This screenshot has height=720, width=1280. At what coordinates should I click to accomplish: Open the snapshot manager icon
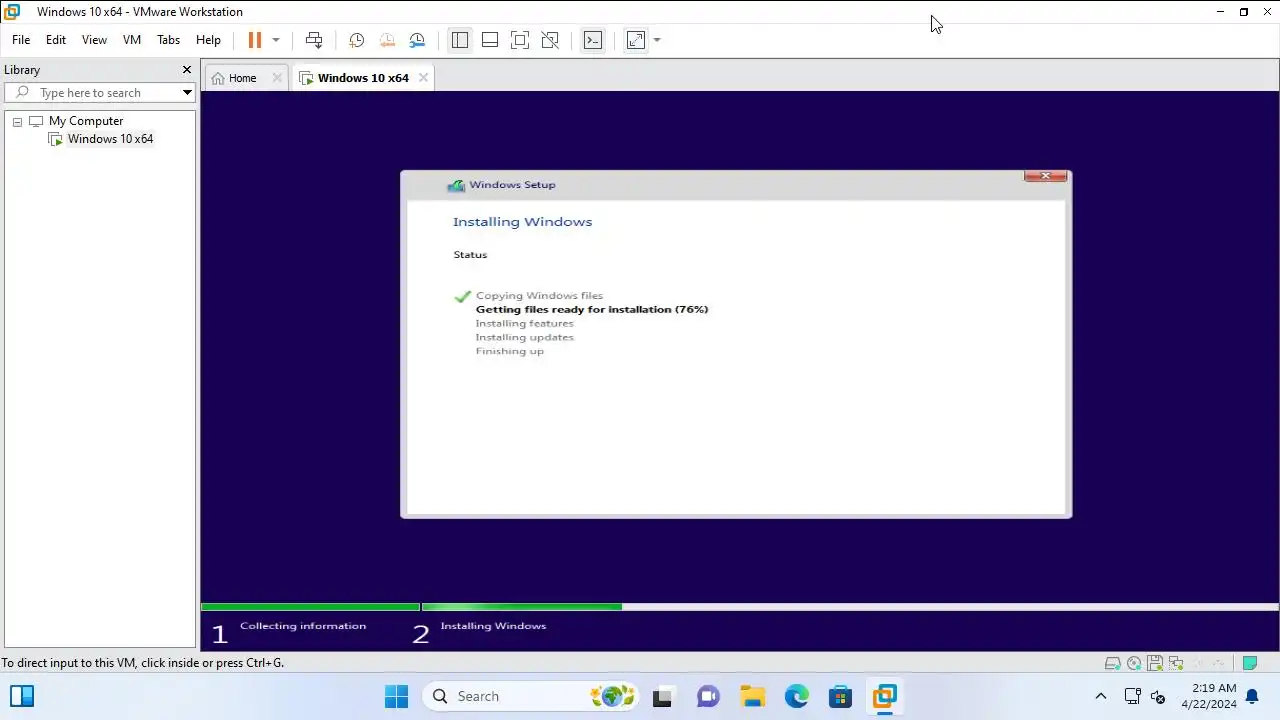pyautogui.click(x=417, y=40)
